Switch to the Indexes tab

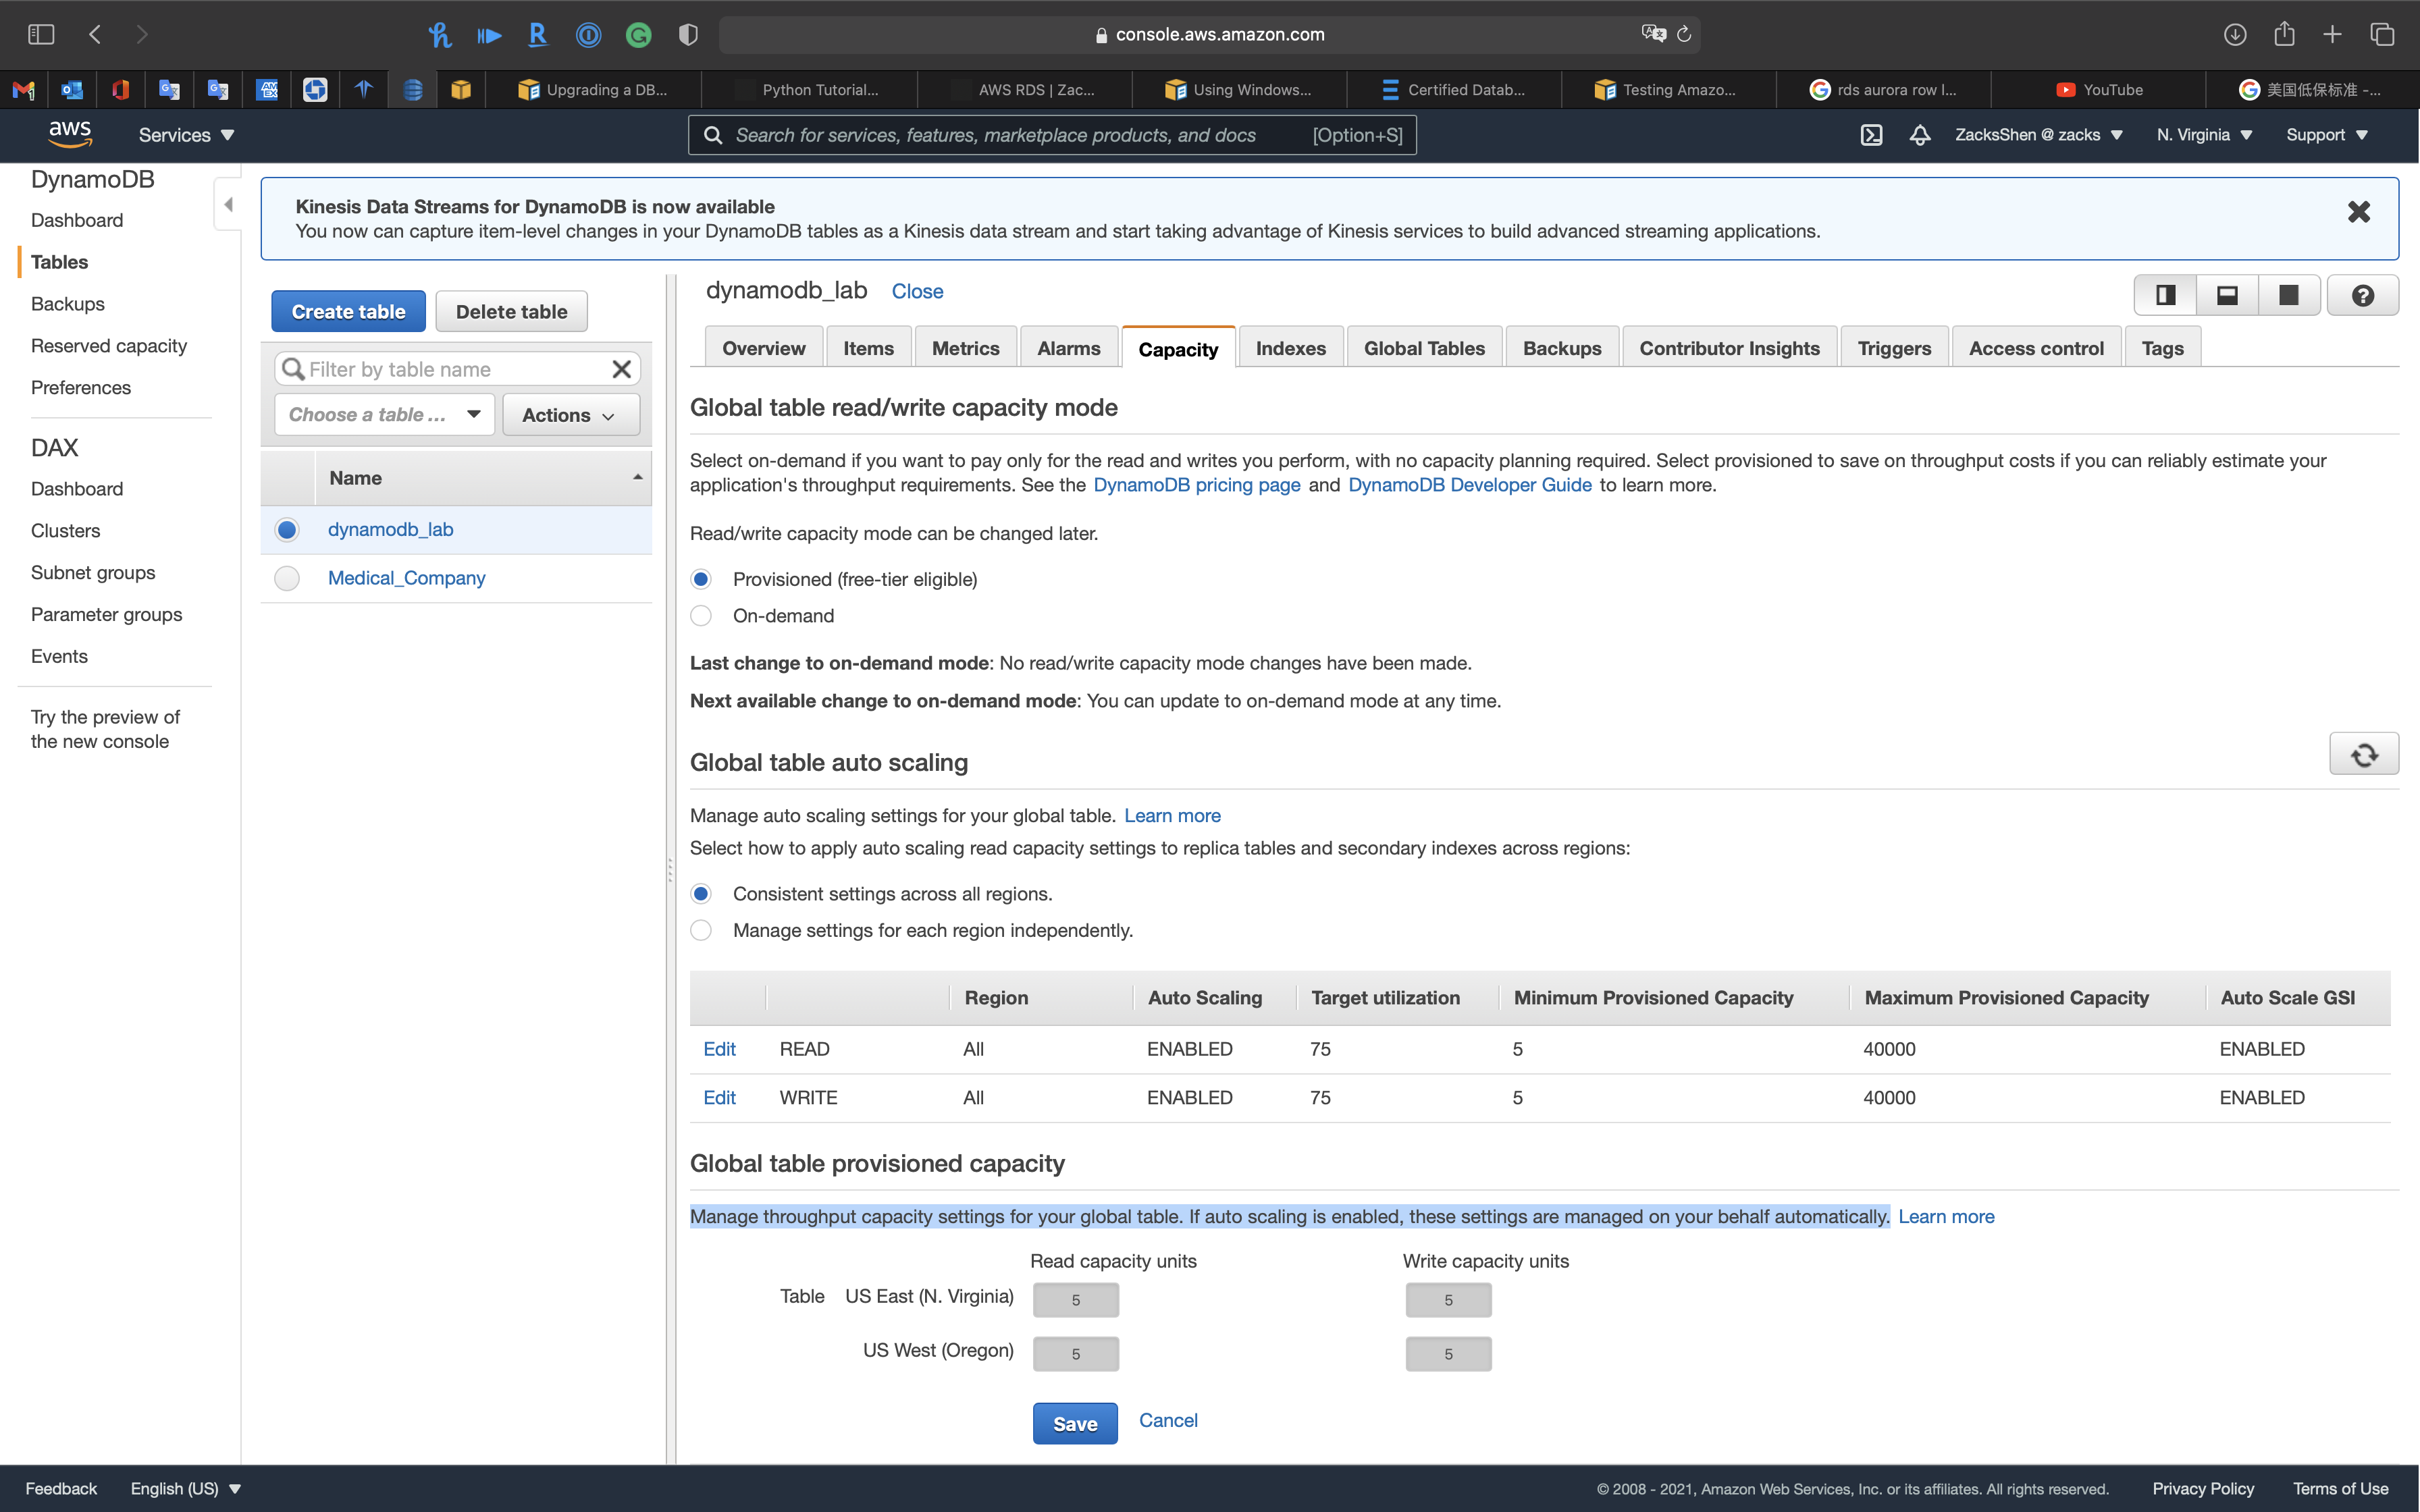pos(1290,348)
